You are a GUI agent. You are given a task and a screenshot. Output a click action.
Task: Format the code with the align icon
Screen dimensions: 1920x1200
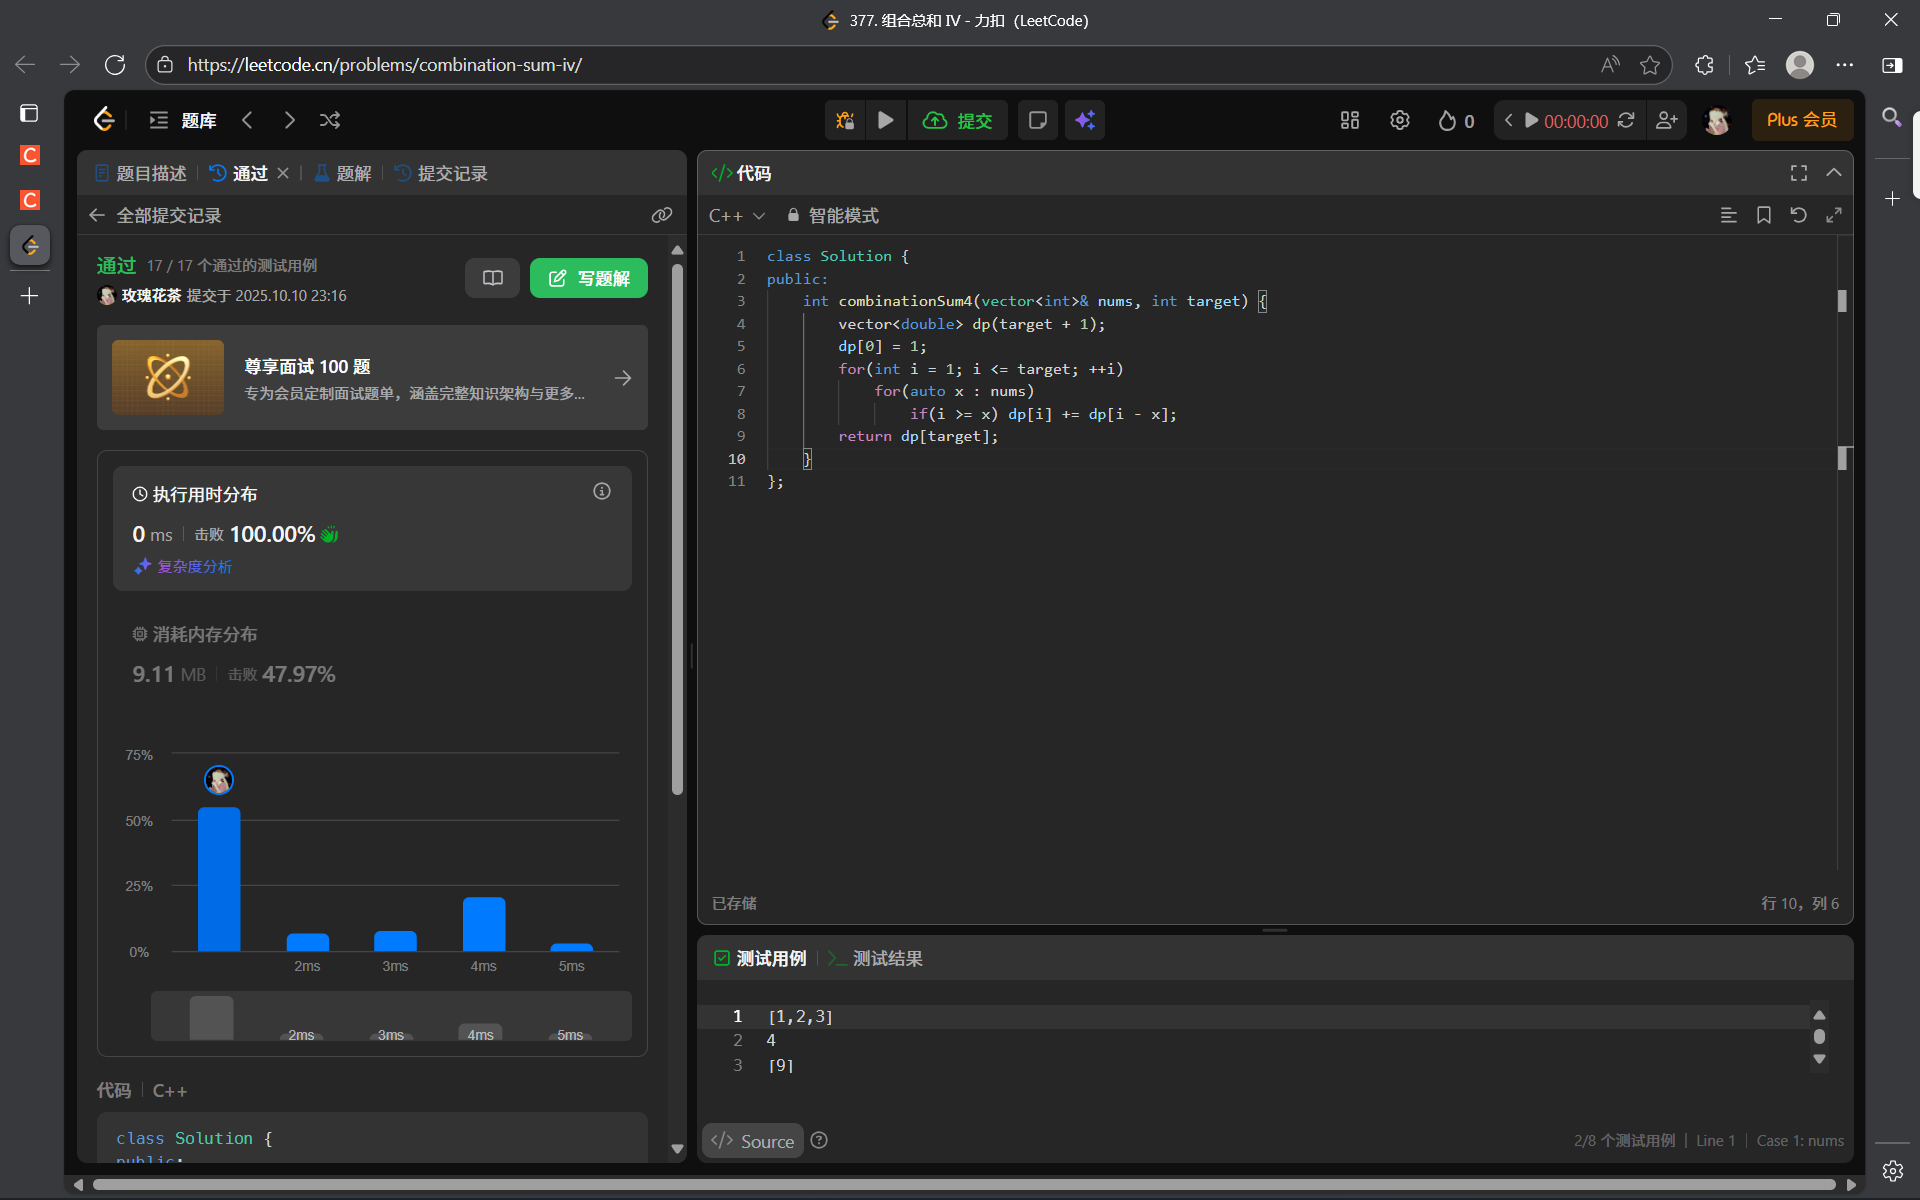(x=1728, y=215)
